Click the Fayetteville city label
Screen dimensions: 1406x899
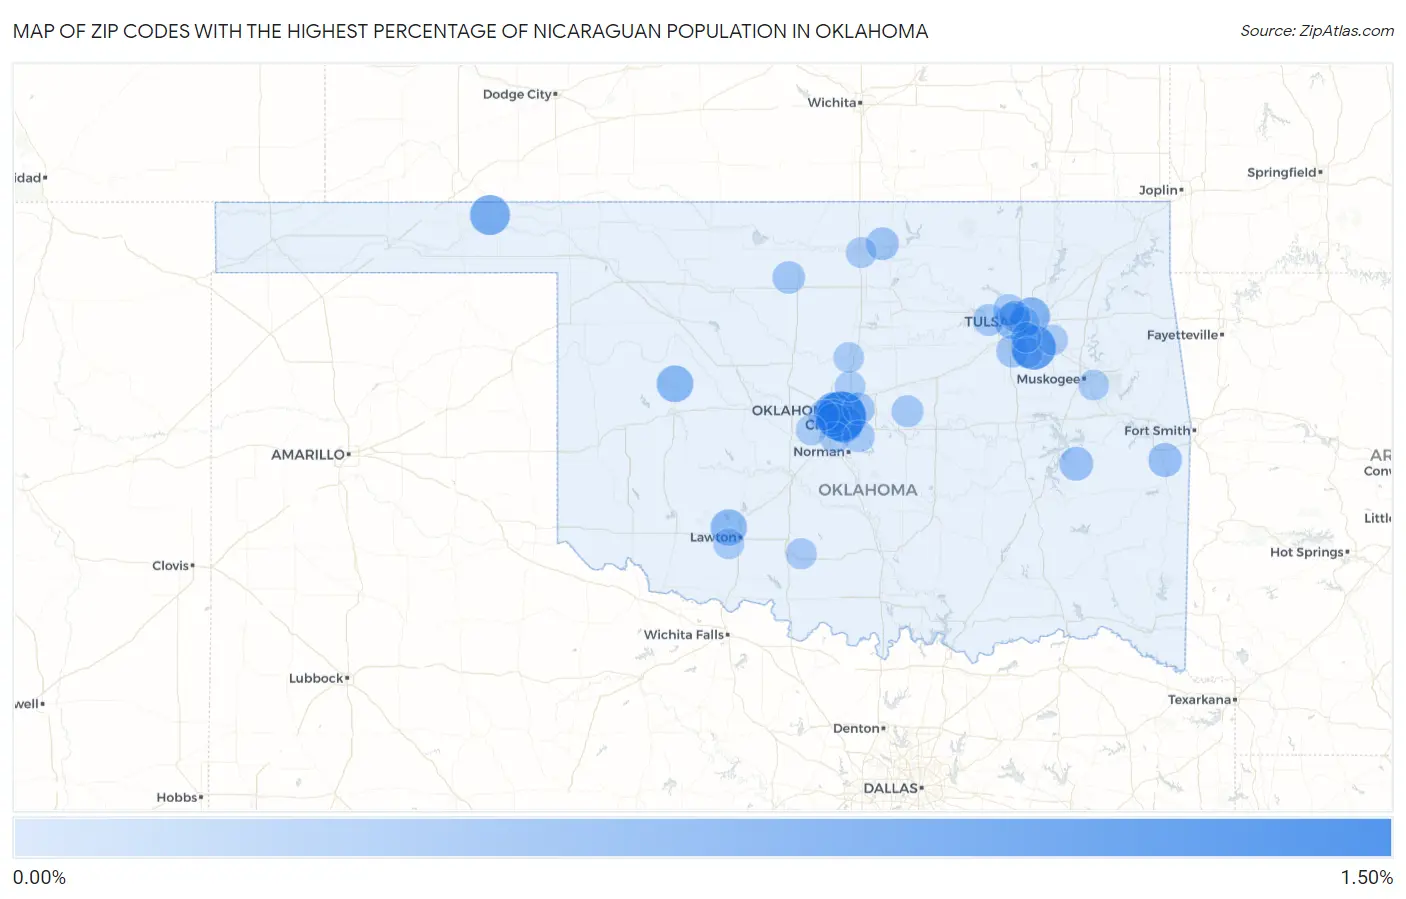pos(1182,335)
